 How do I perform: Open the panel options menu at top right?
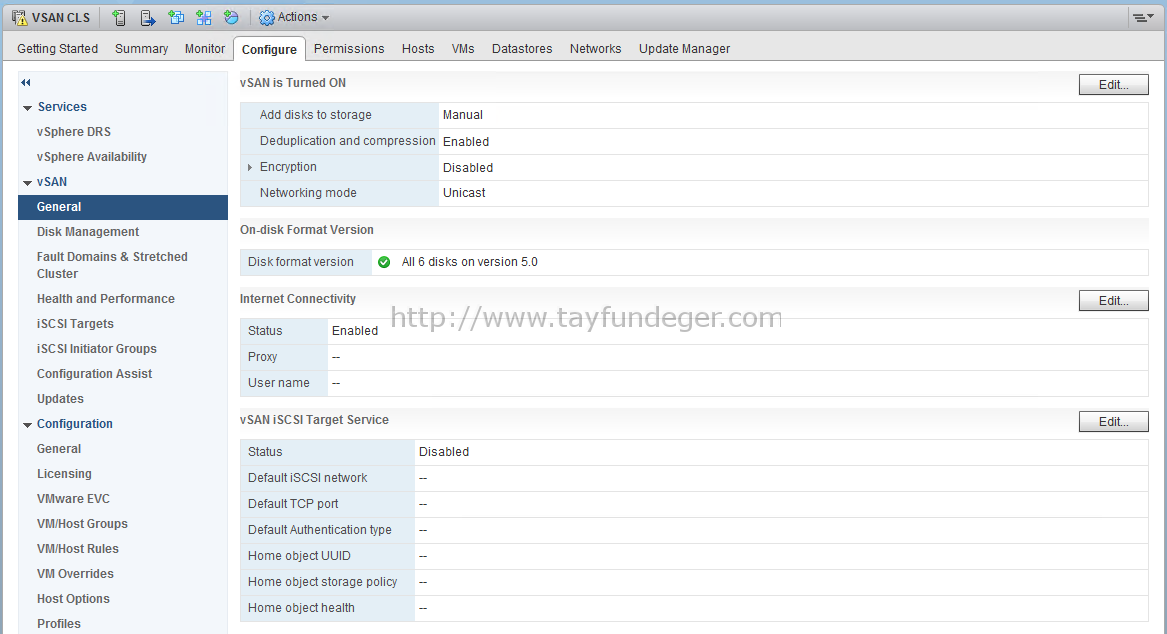click(1142, 17)
